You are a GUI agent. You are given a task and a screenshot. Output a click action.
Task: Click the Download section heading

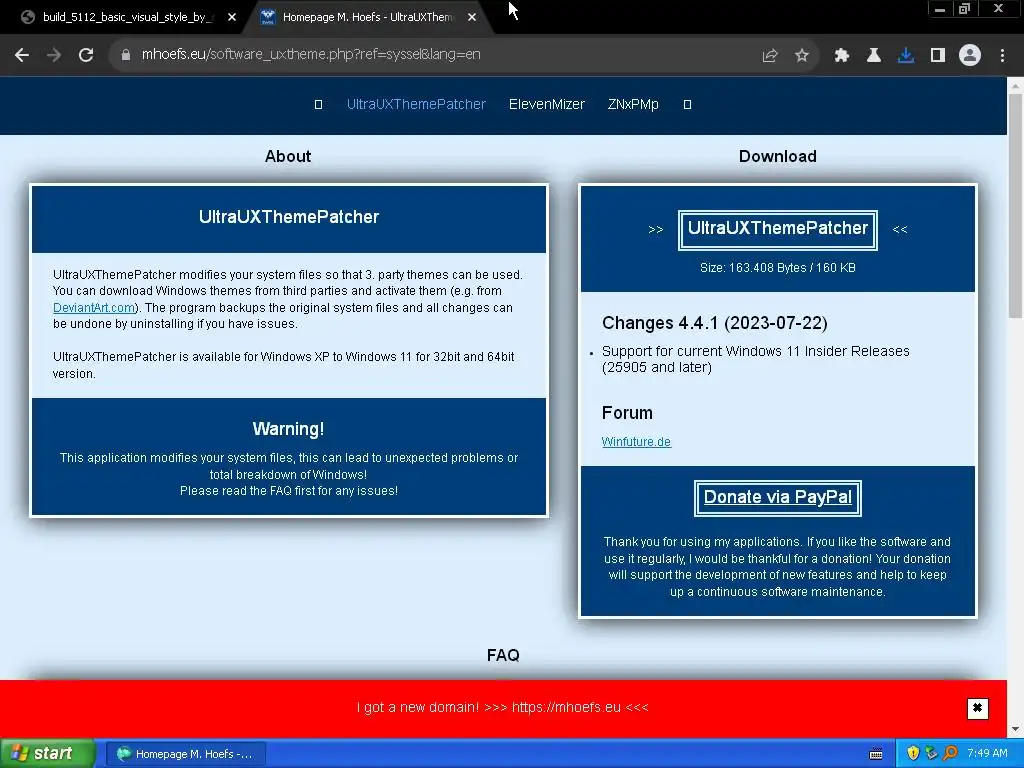pyautogui.click(x=777, y=156)
